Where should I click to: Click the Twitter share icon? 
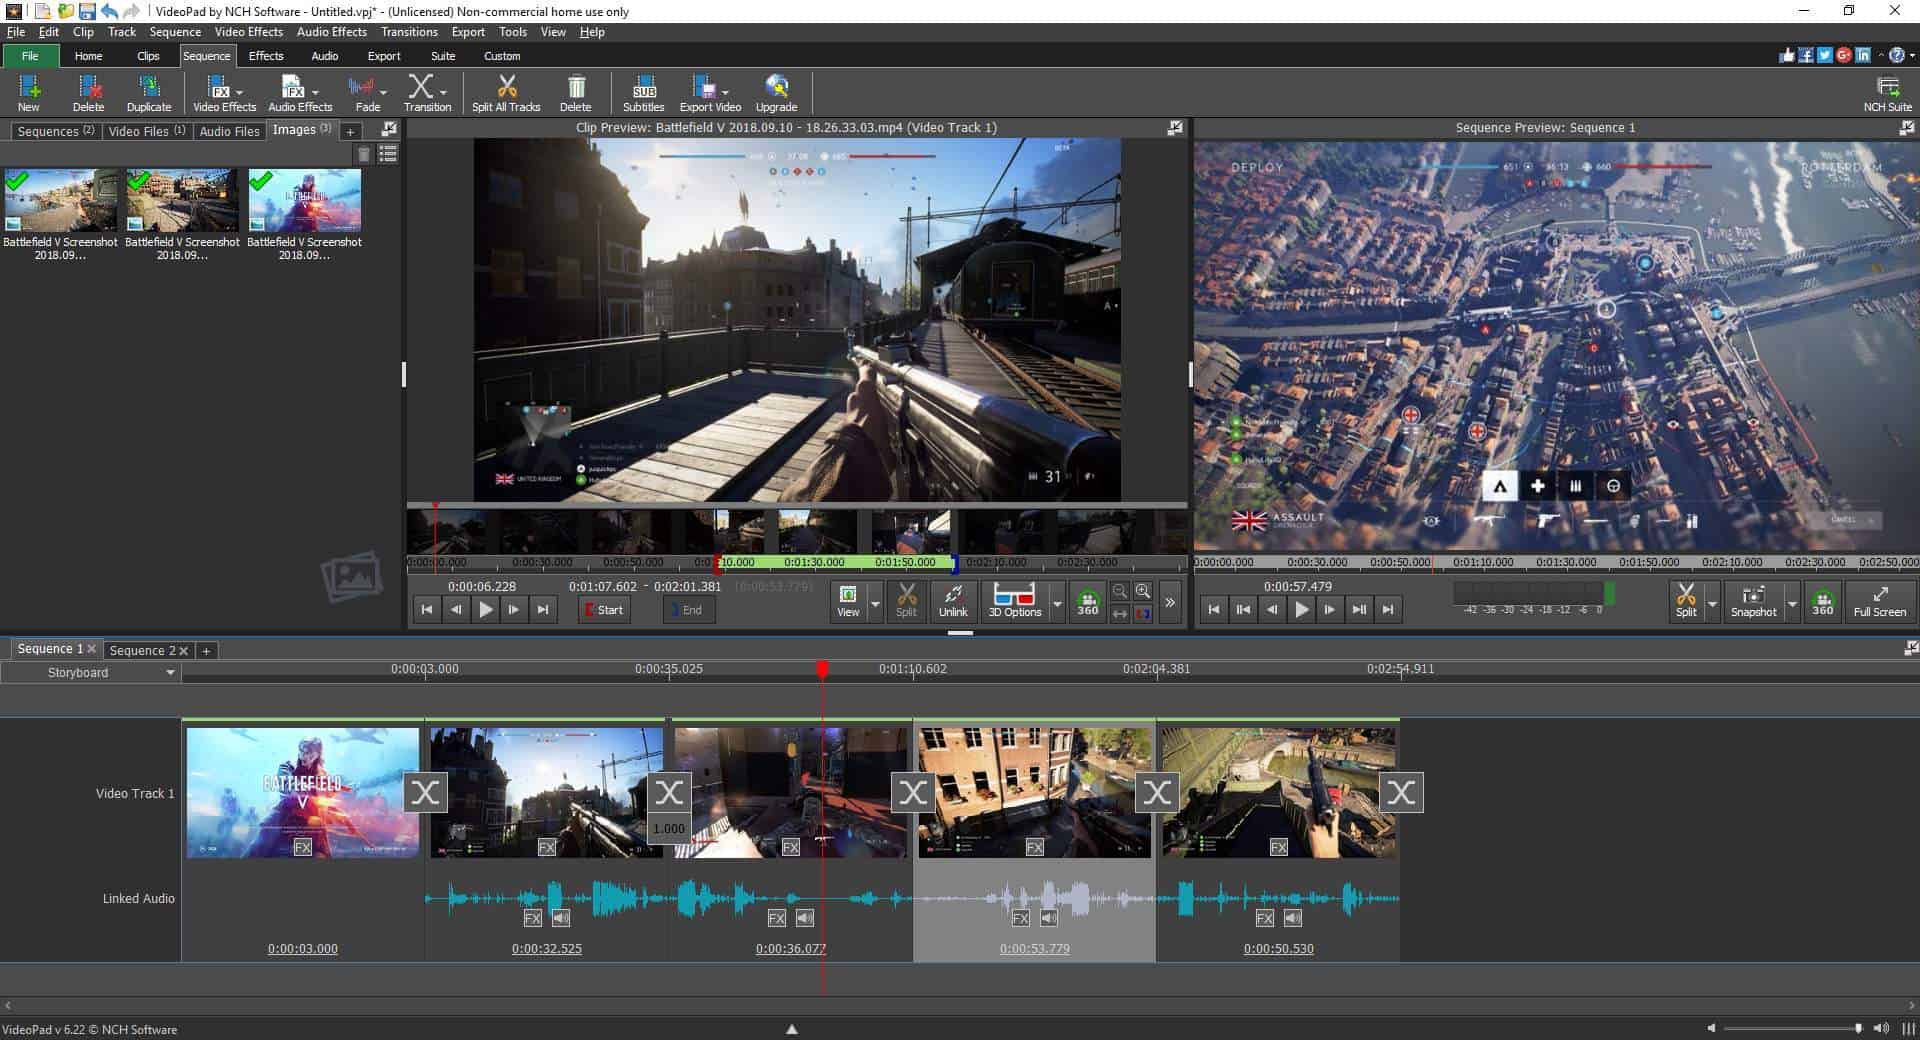[1825, 56]
